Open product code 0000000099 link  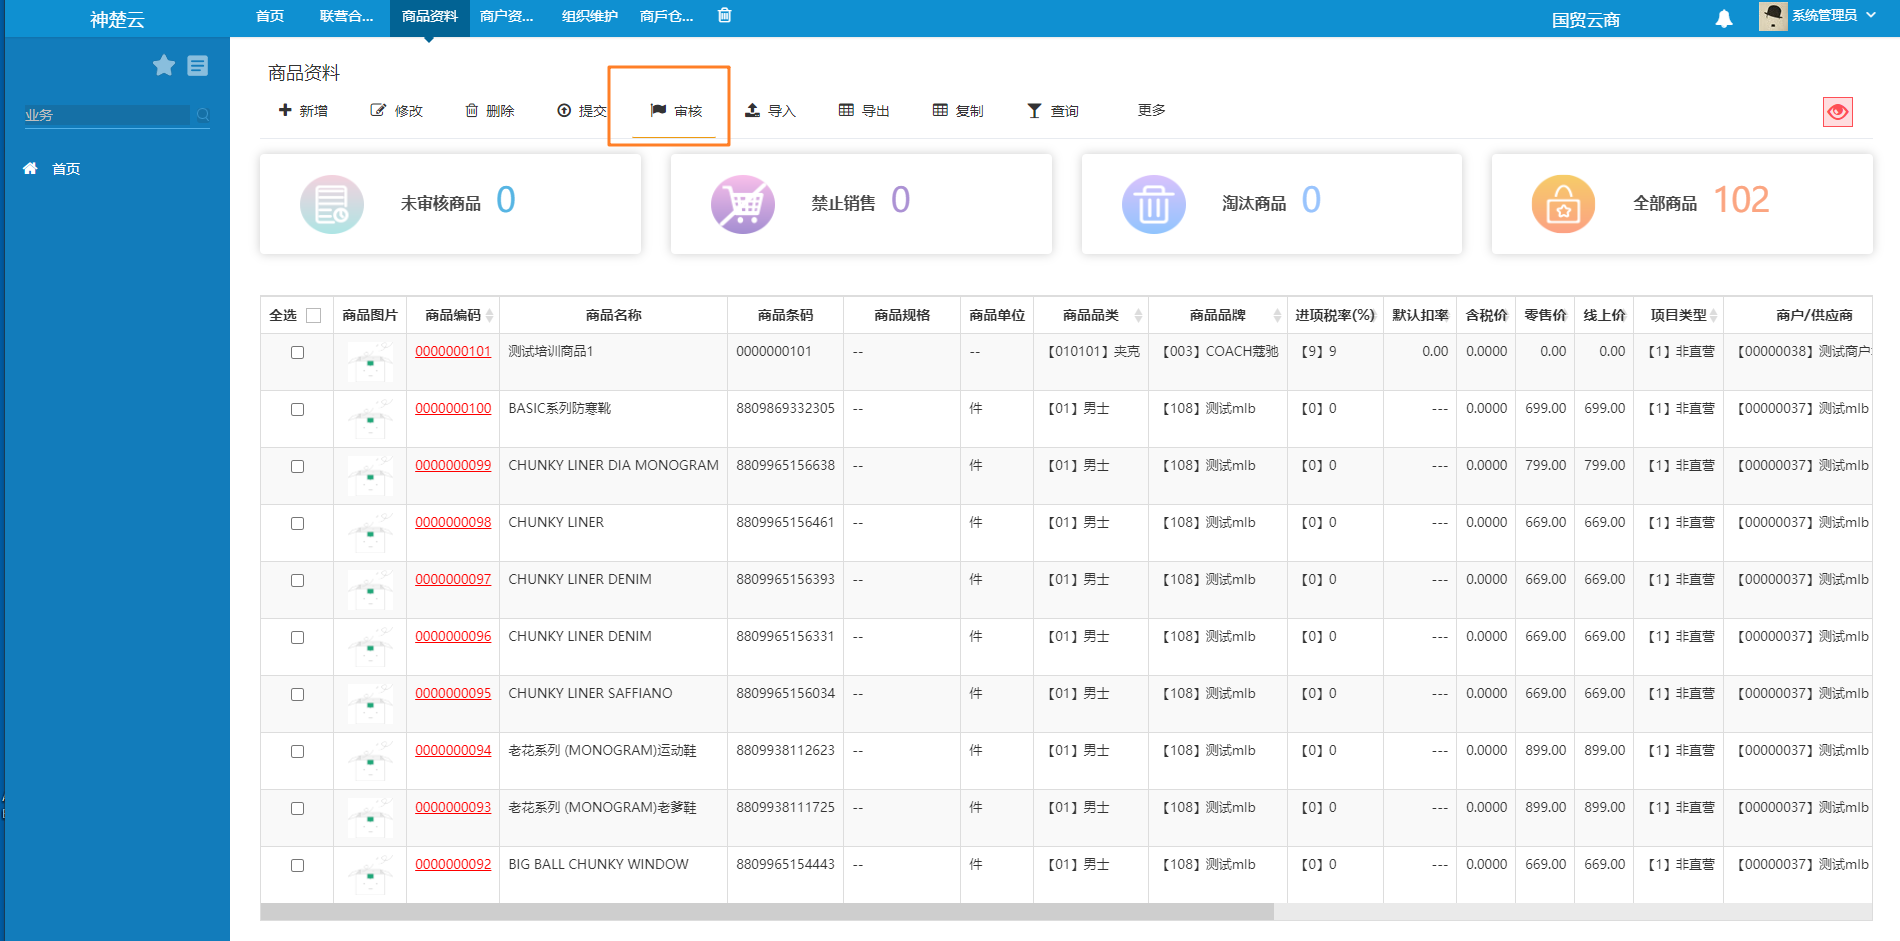[453, 465]
